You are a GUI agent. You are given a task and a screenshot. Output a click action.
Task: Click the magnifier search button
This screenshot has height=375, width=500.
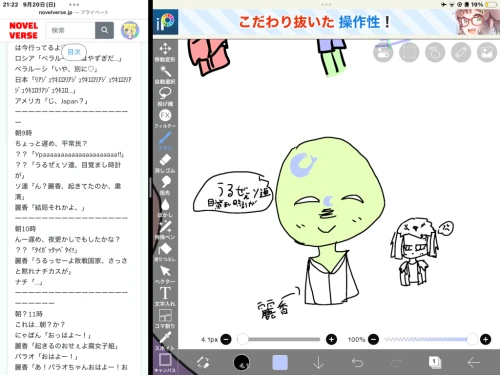[104, 30]
